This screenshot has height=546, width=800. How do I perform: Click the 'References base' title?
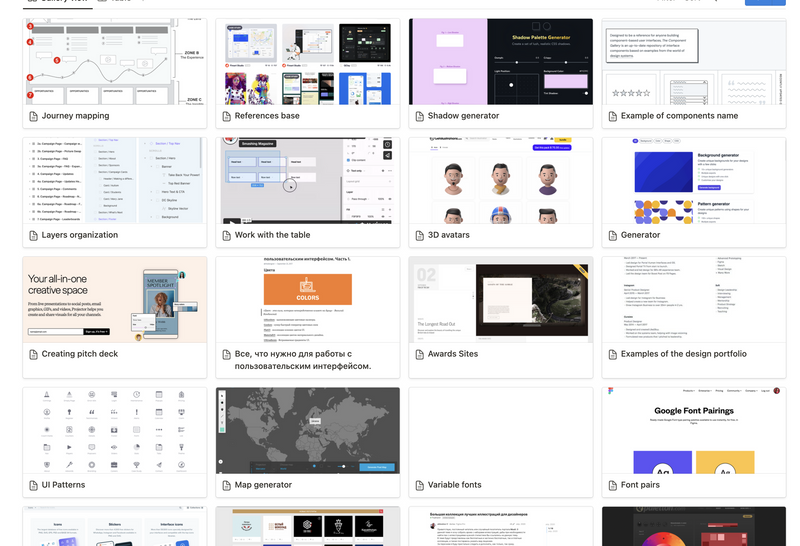[267, 116]
